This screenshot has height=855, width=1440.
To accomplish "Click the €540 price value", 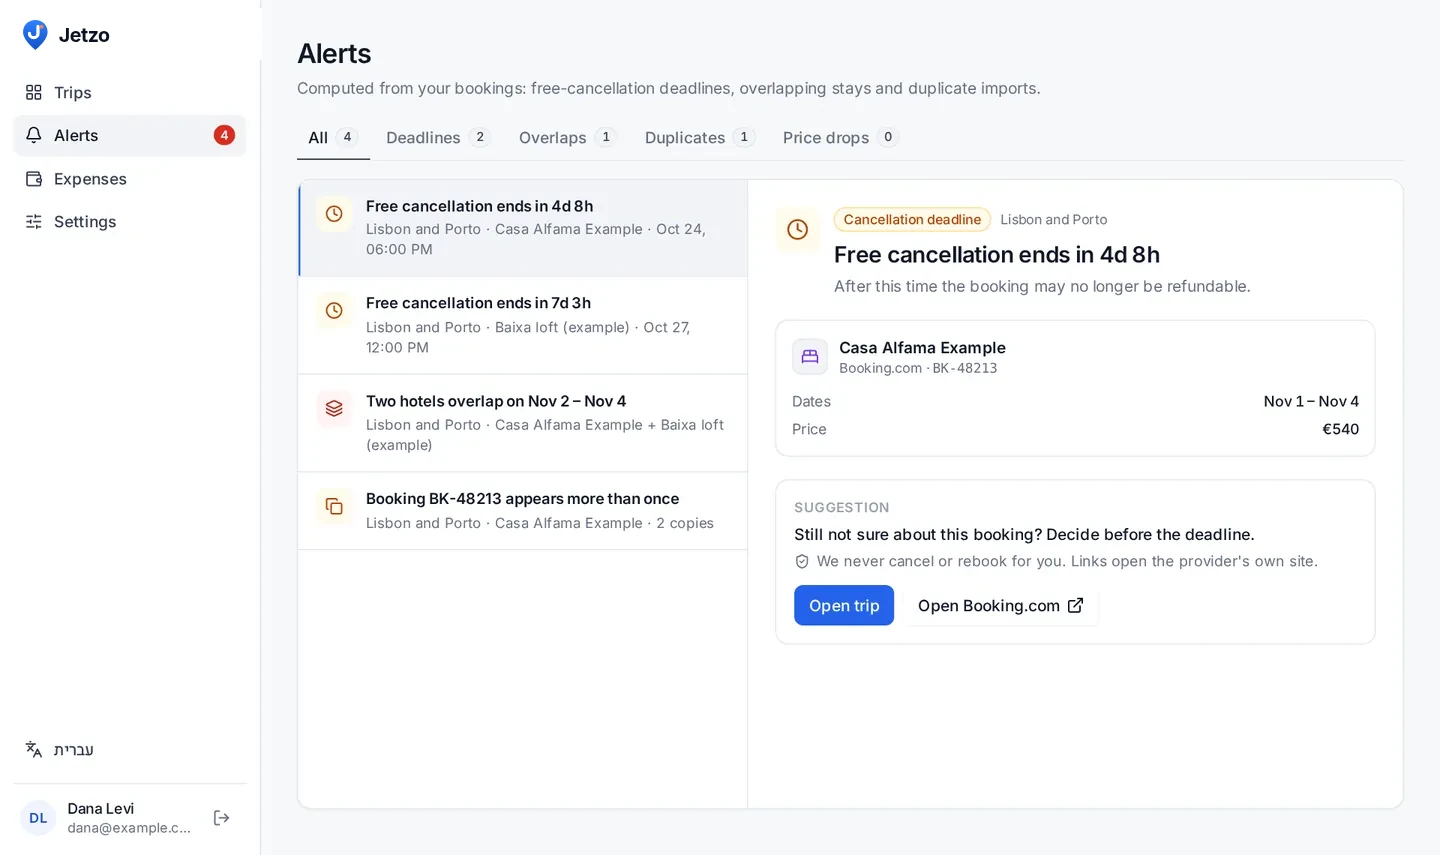I will pyautogui.click(x=1340, y=429).
